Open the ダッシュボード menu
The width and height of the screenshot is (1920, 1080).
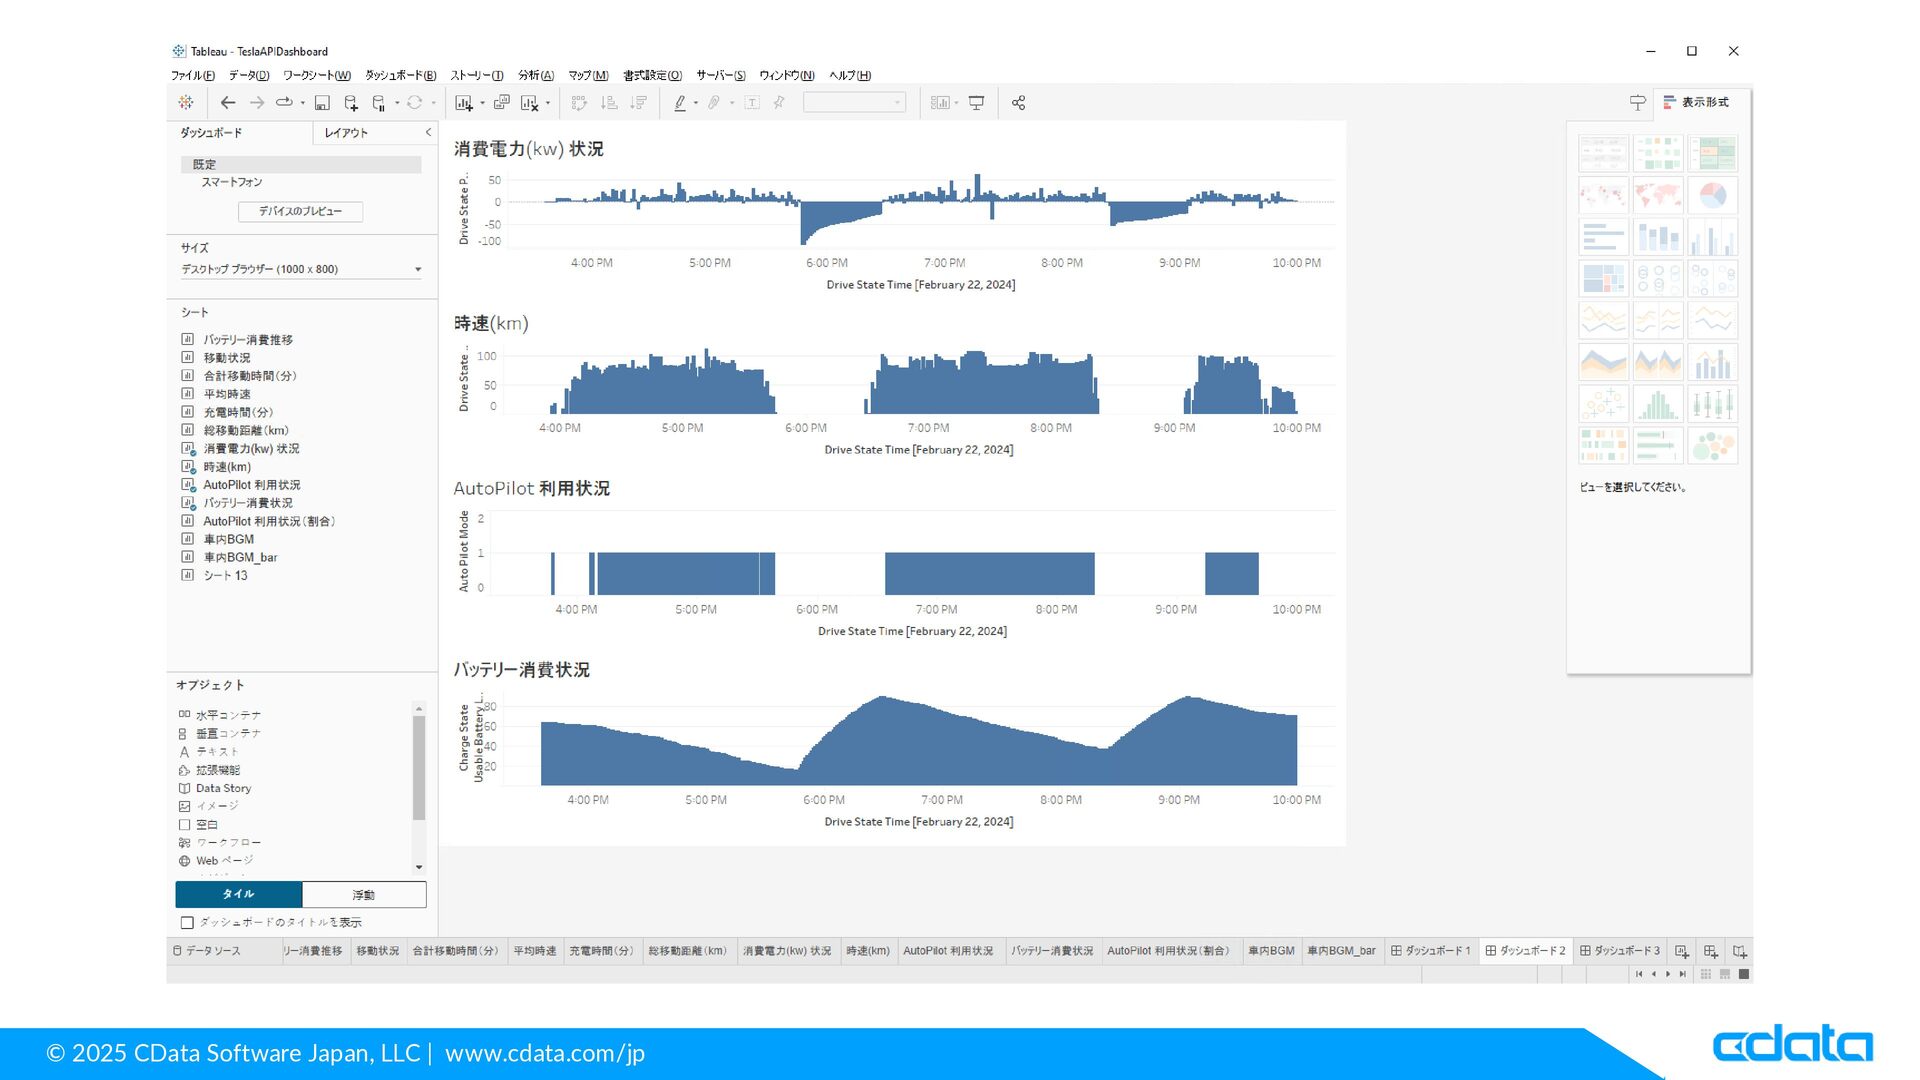pyautogui.click(x=400, y=76)
